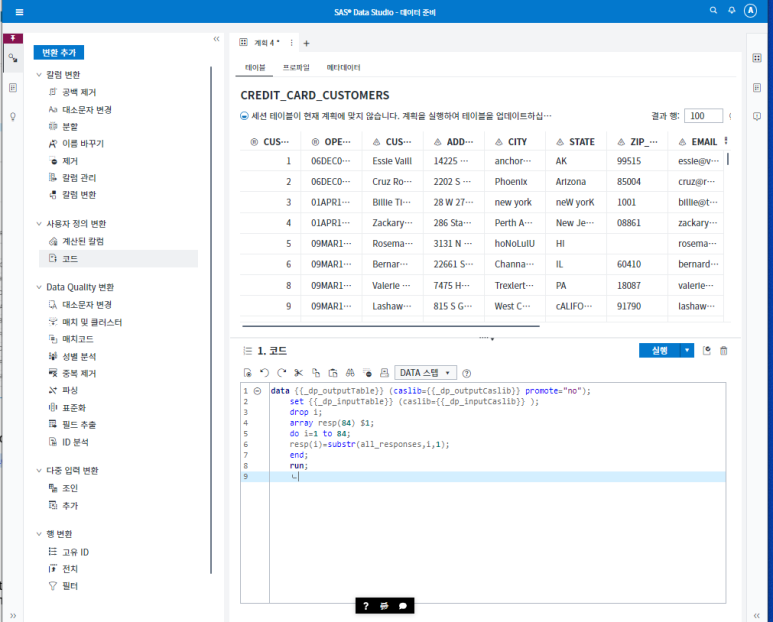Collapse the Data Quality 변환 section

(x=39, y=287)
